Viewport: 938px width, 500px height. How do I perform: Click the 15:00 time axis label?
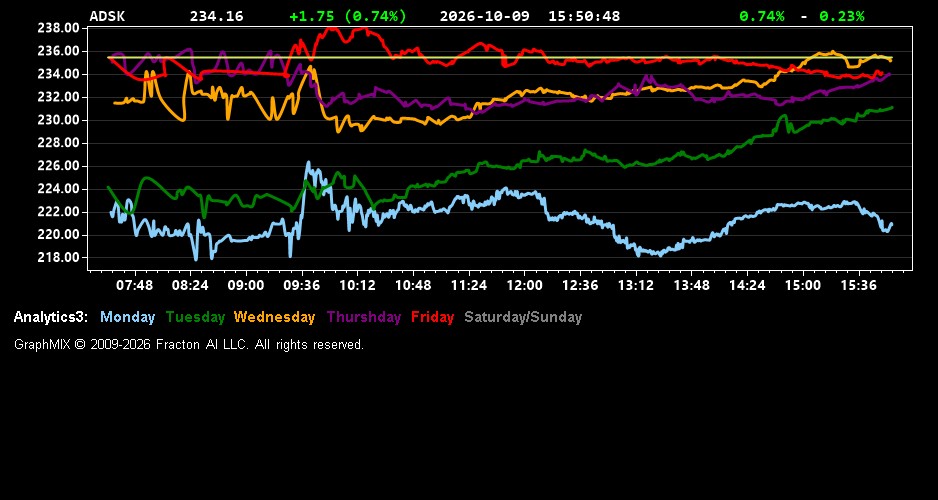pyautogui.click(x=803, y=285)
